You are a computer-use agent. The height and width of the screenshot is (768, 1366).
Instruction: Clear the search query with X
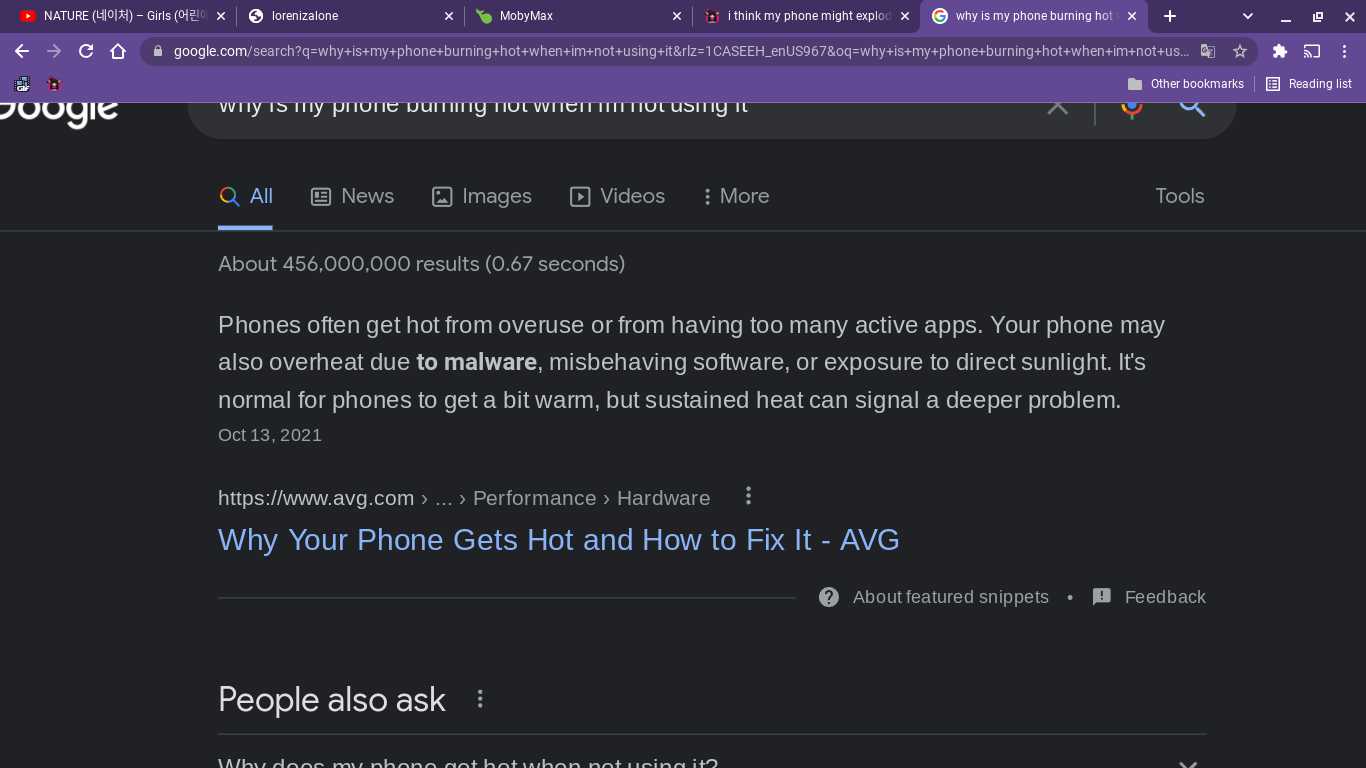pos(1057,105)
